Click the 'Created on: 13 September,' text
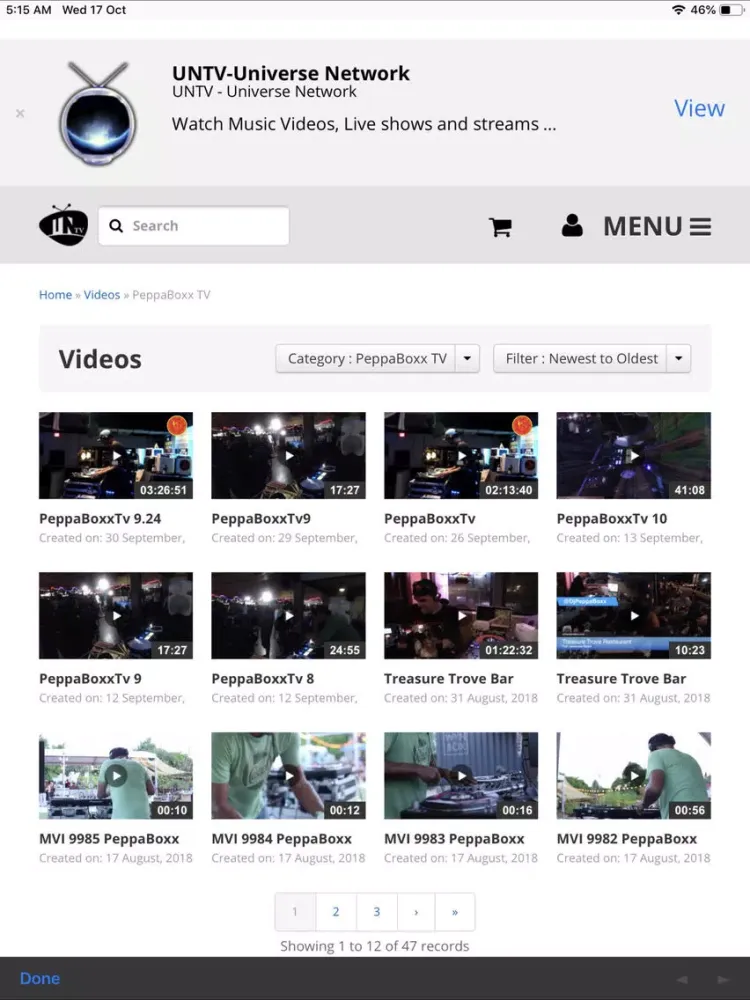750x1000 pixels. tap(630, 538)
